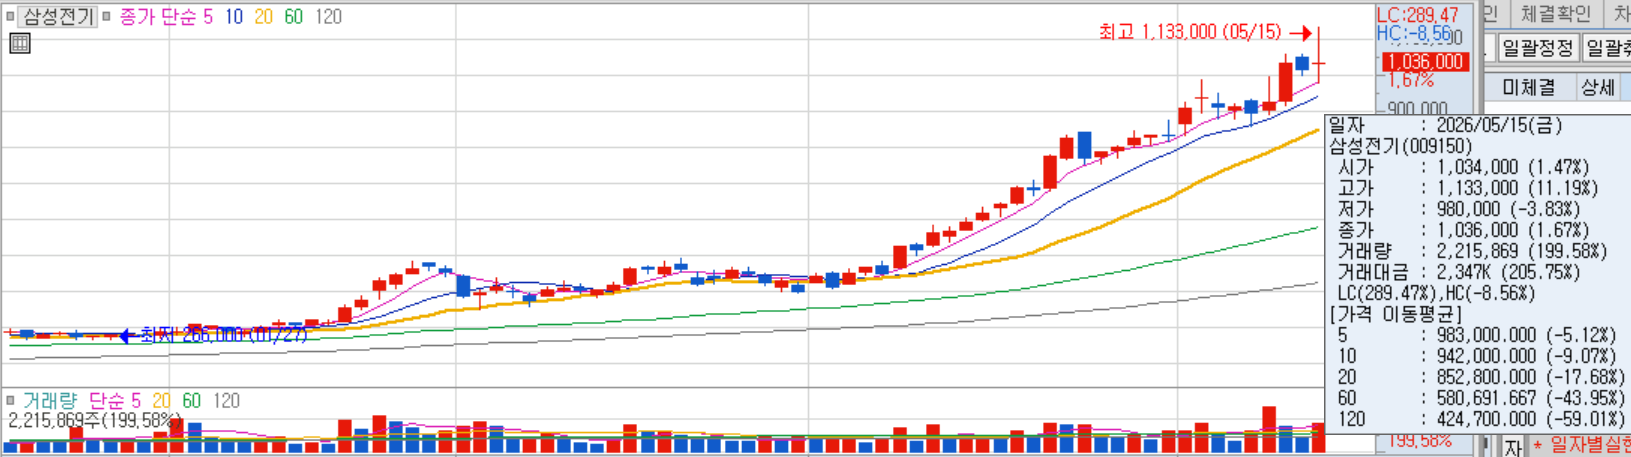Open the data grid table icon

[x=19, y=43]
